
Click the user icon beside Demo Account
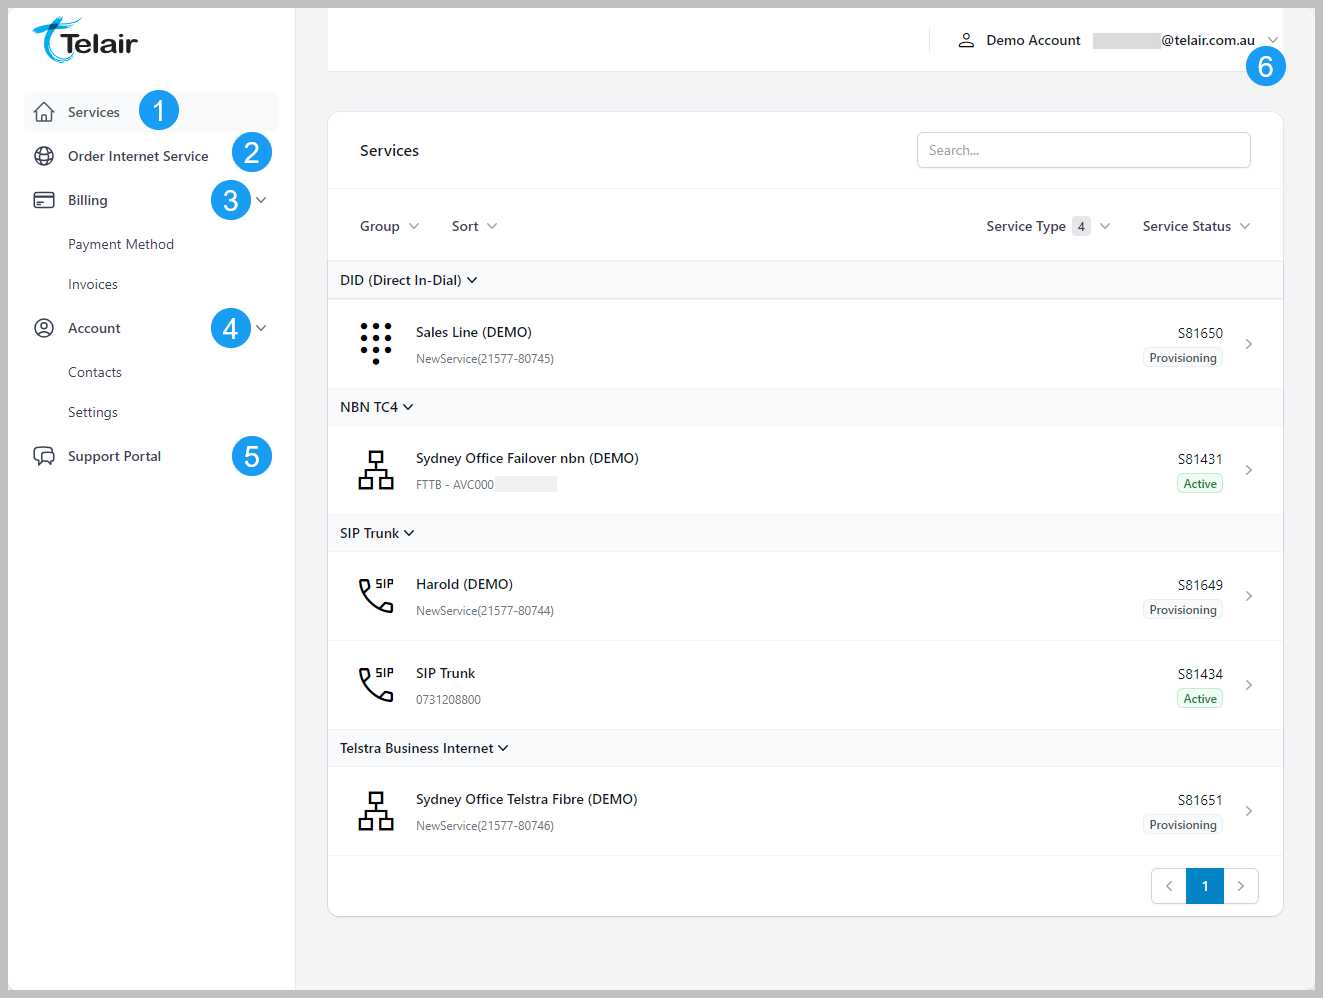pos(966,40)
